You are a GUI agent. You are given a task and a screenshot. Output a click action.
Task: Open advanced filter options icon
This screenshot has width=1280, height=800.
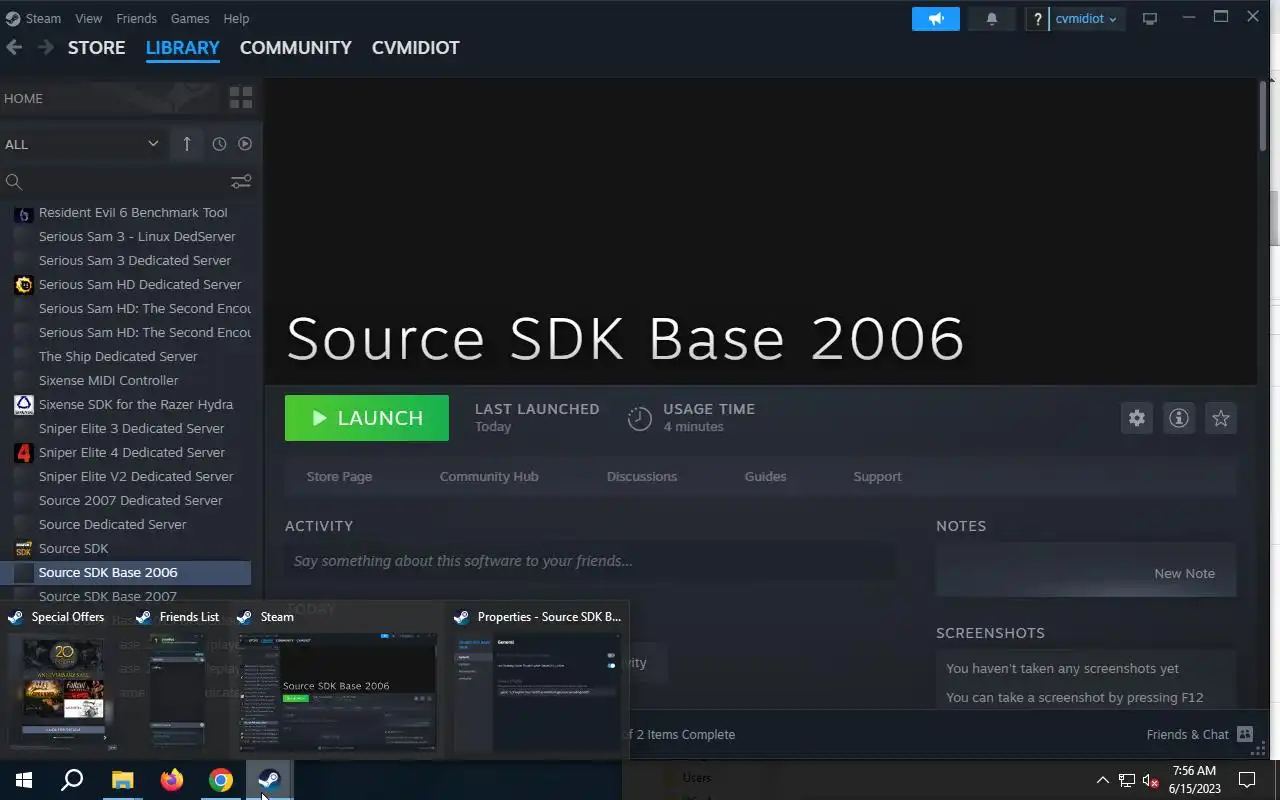(241, 182)
